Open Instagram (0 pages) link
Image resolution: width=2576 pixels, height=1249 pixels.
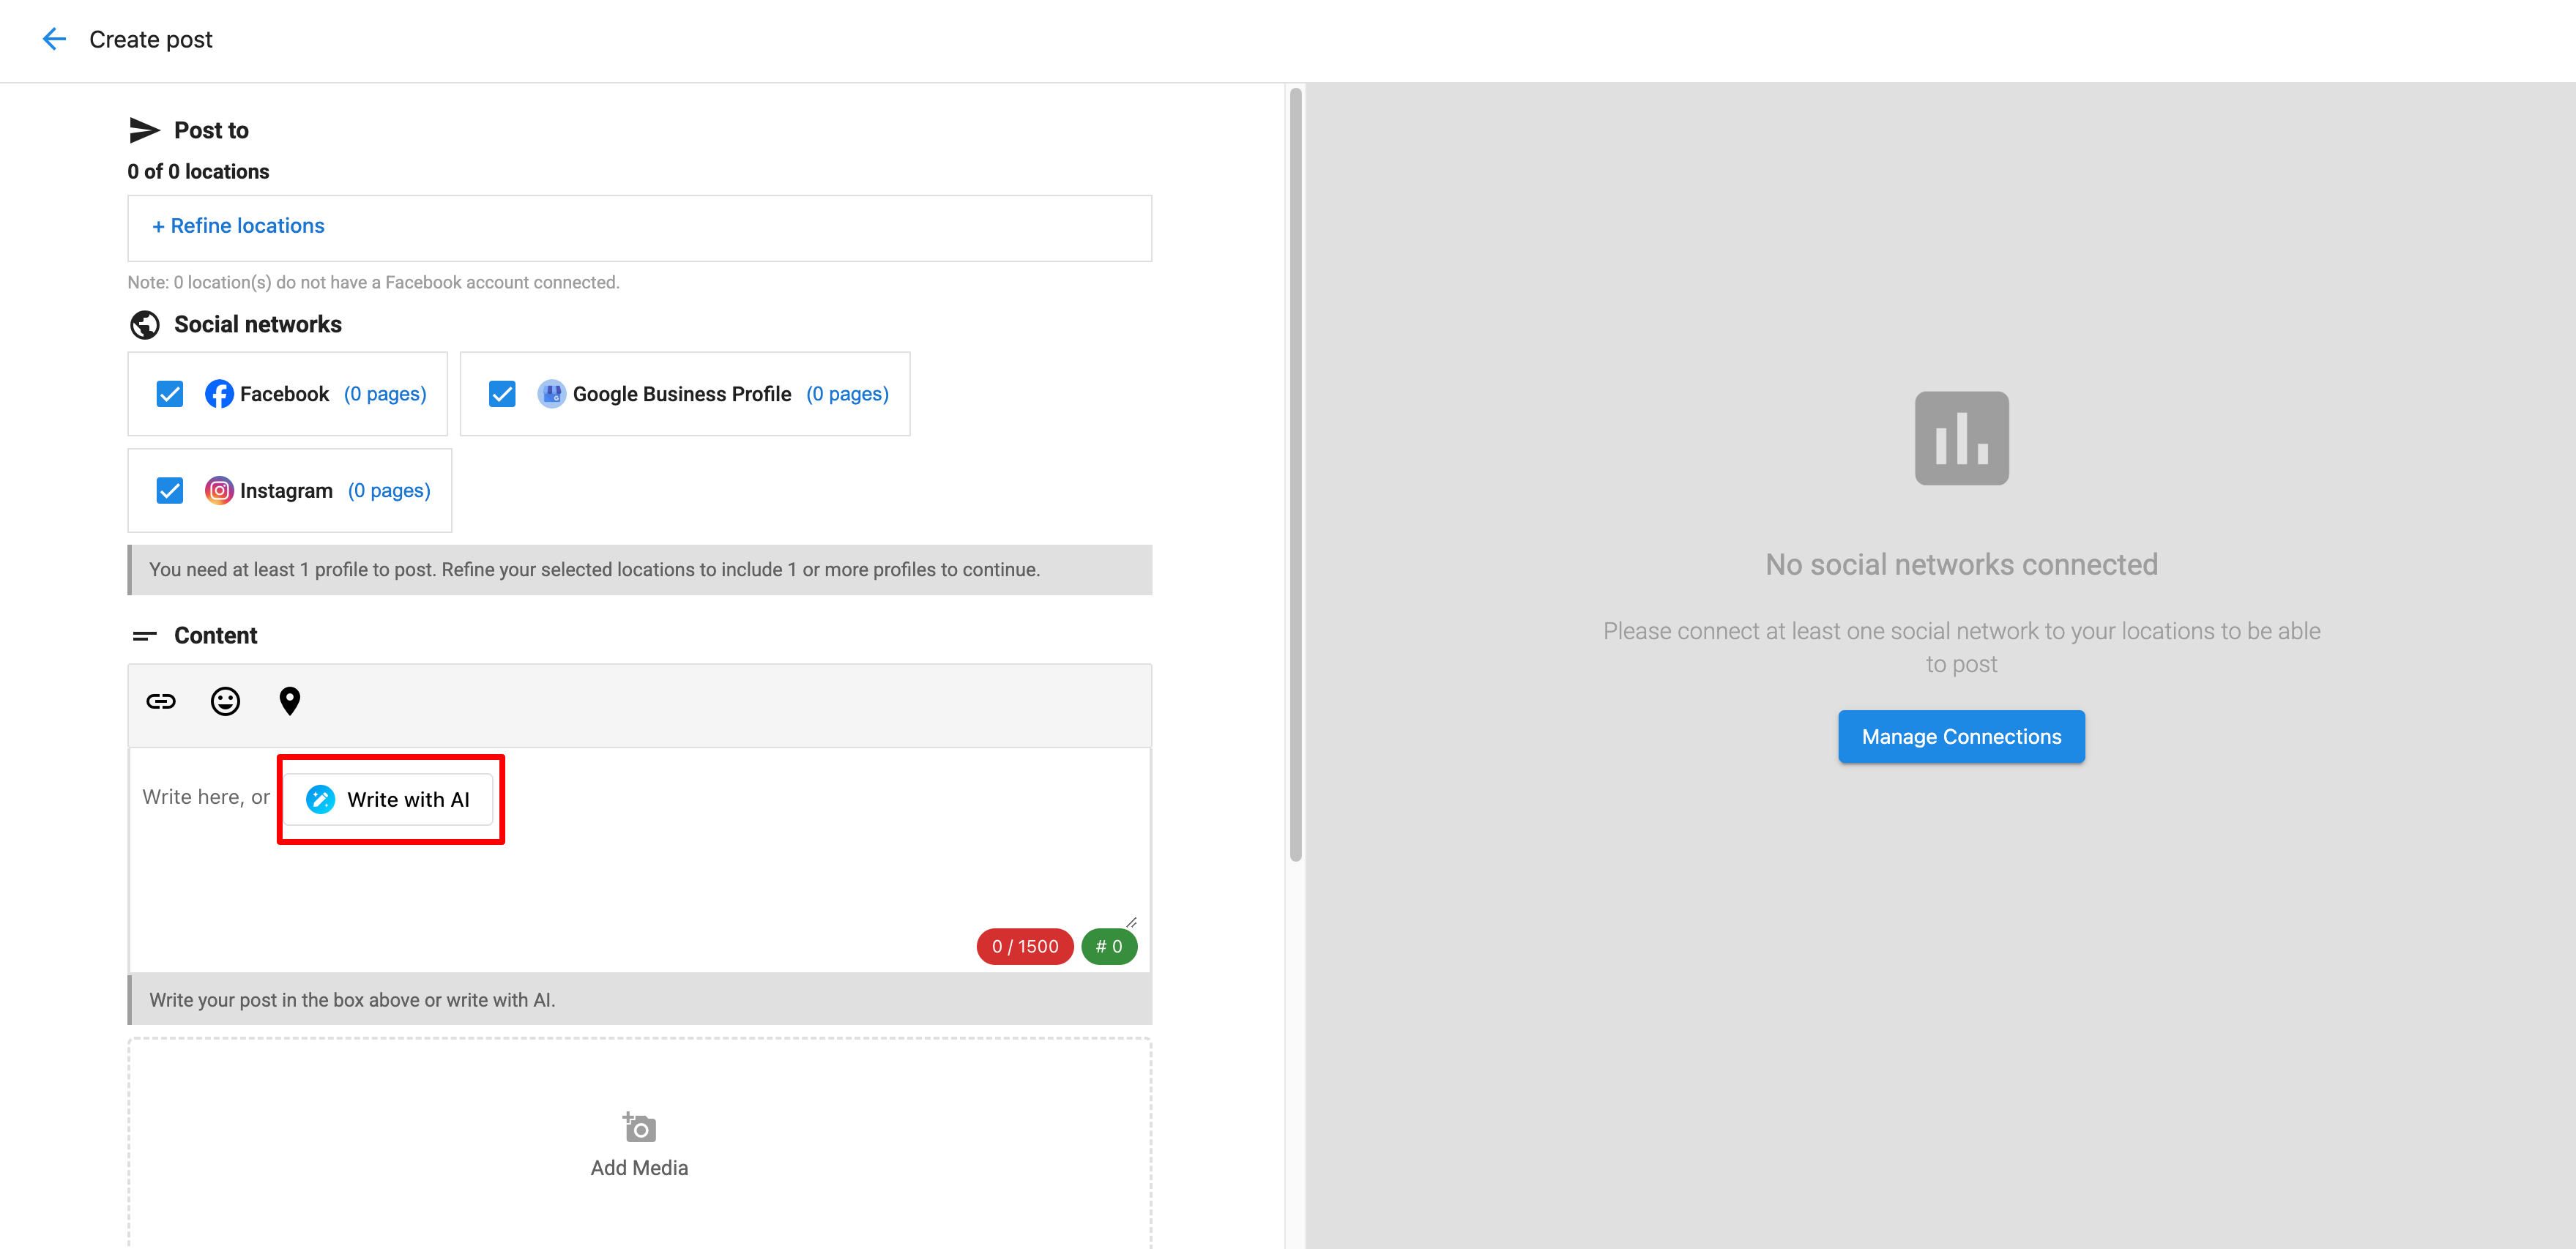pyautogui.click(x=389, y=491)
